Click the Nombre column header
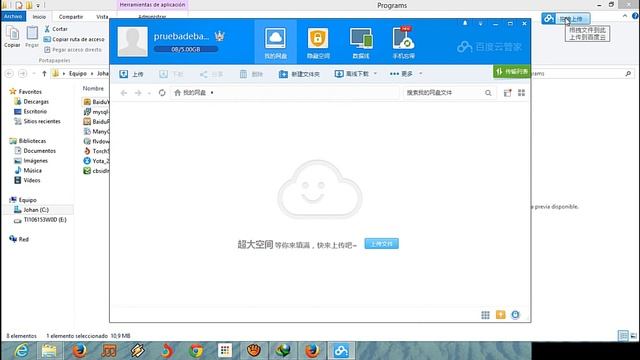Screen dimensions: 640x360 point(93,88)
